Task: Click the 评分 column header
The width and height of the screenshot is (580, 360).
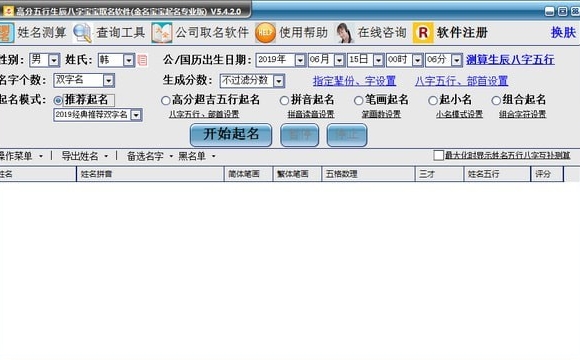Action: click(x=547, y=174)
